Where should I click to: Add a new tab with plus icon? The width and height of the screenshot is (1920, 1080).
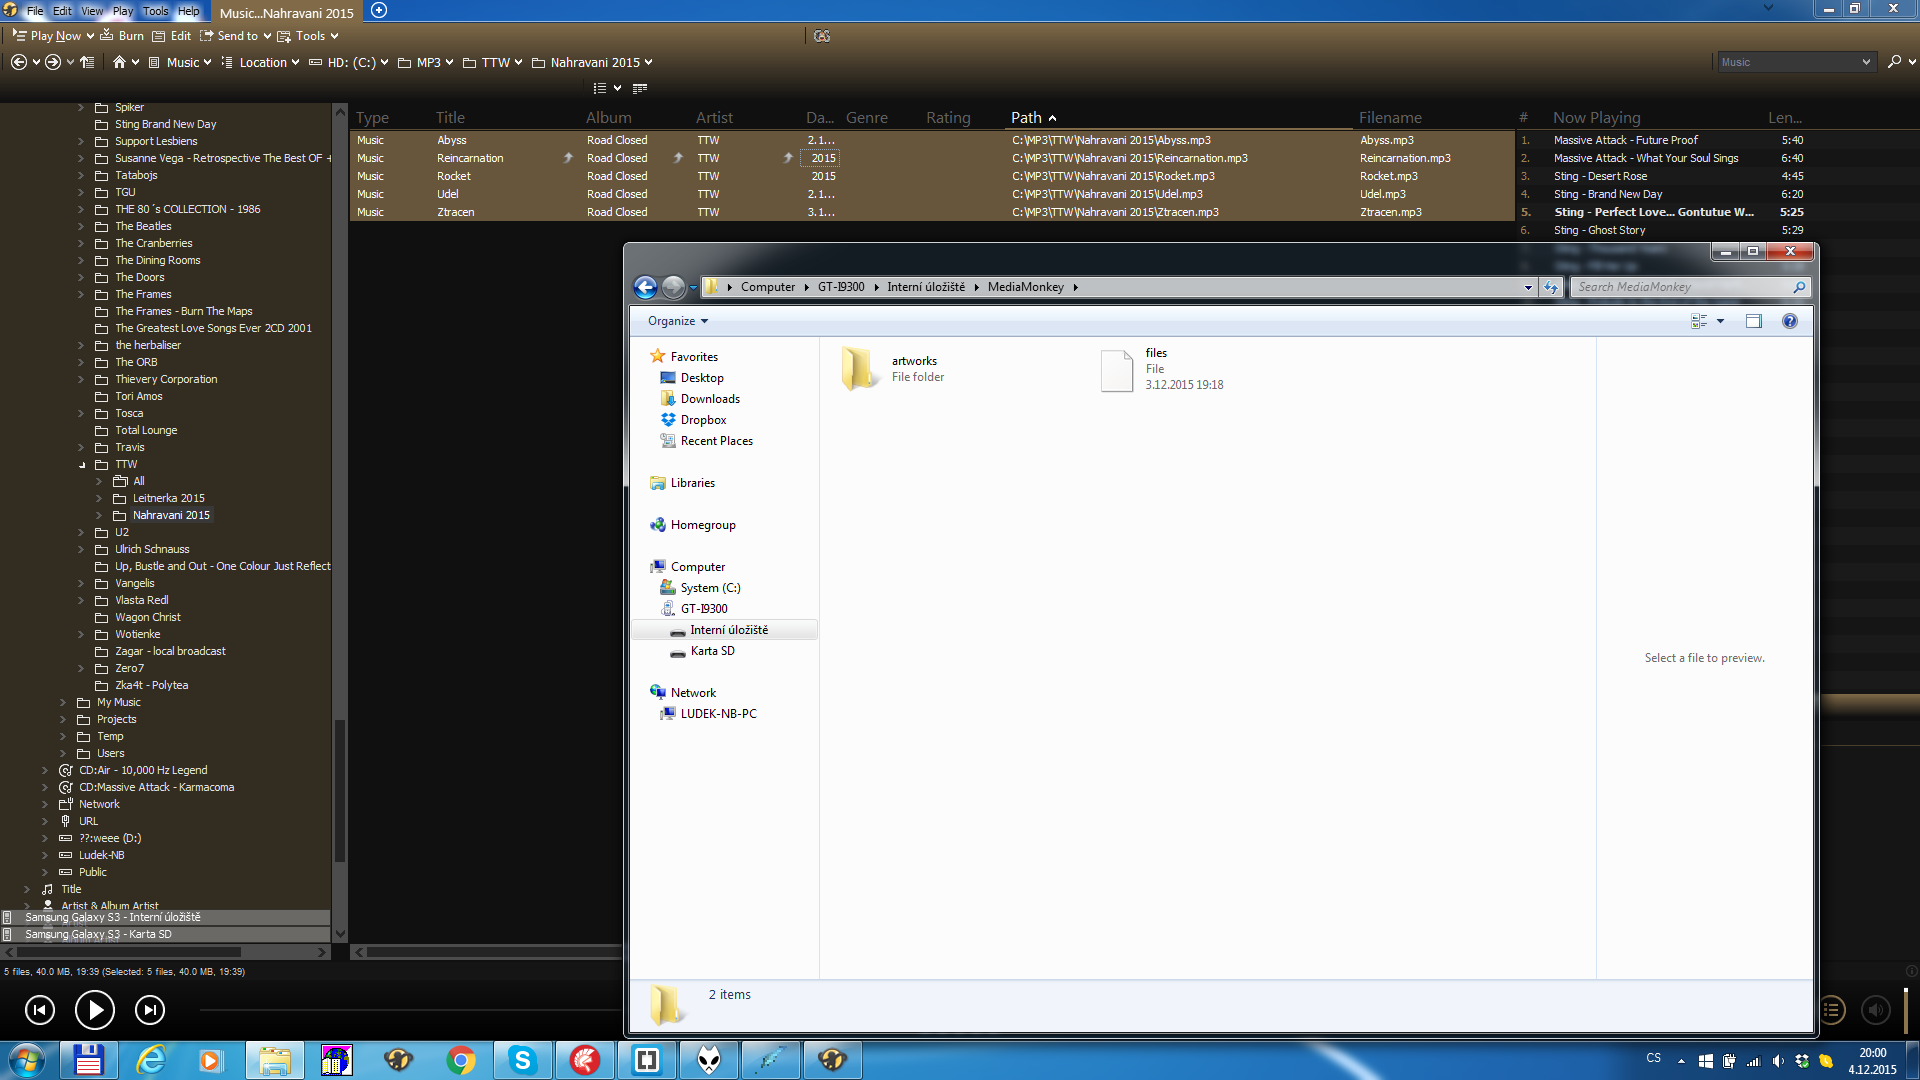tap(379, 11)
